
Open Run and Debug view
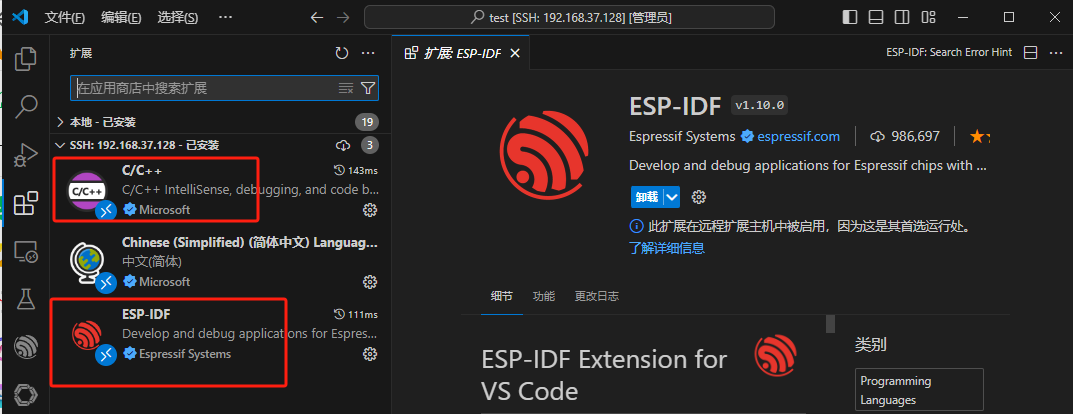tap(25, 155)
